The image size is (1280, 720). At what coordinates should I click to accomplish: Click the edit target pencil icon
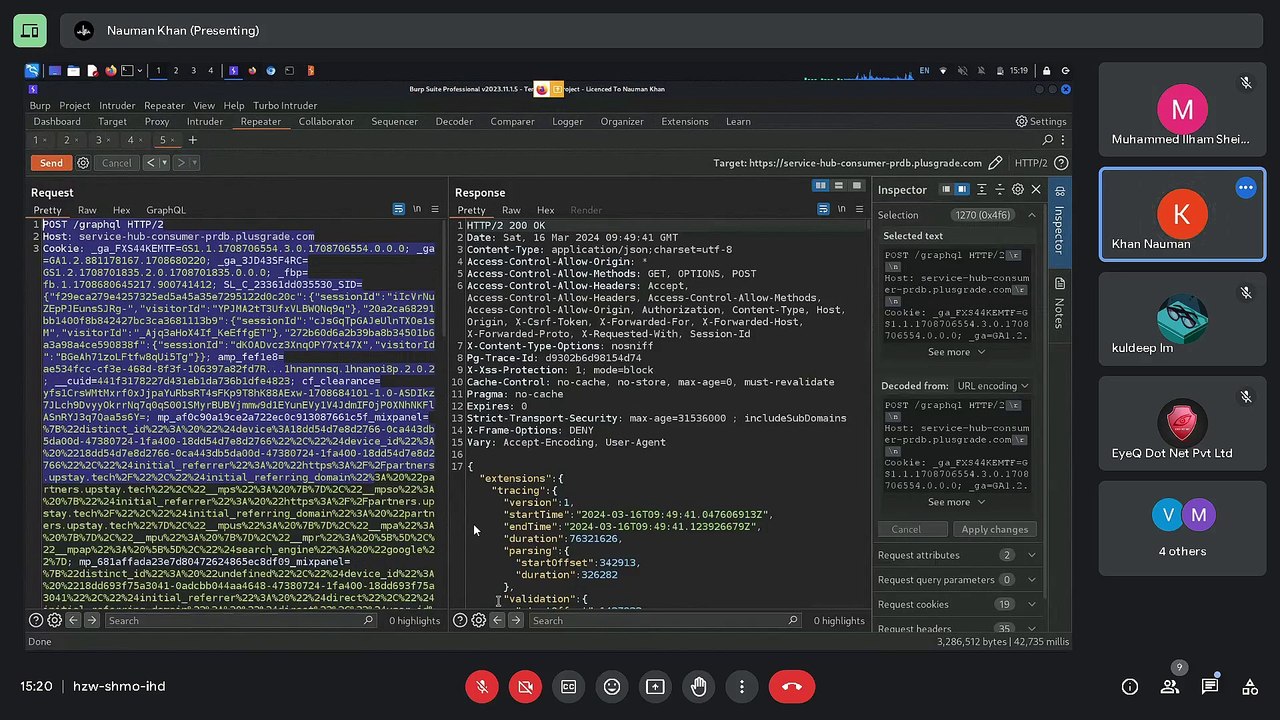(995, 163)
